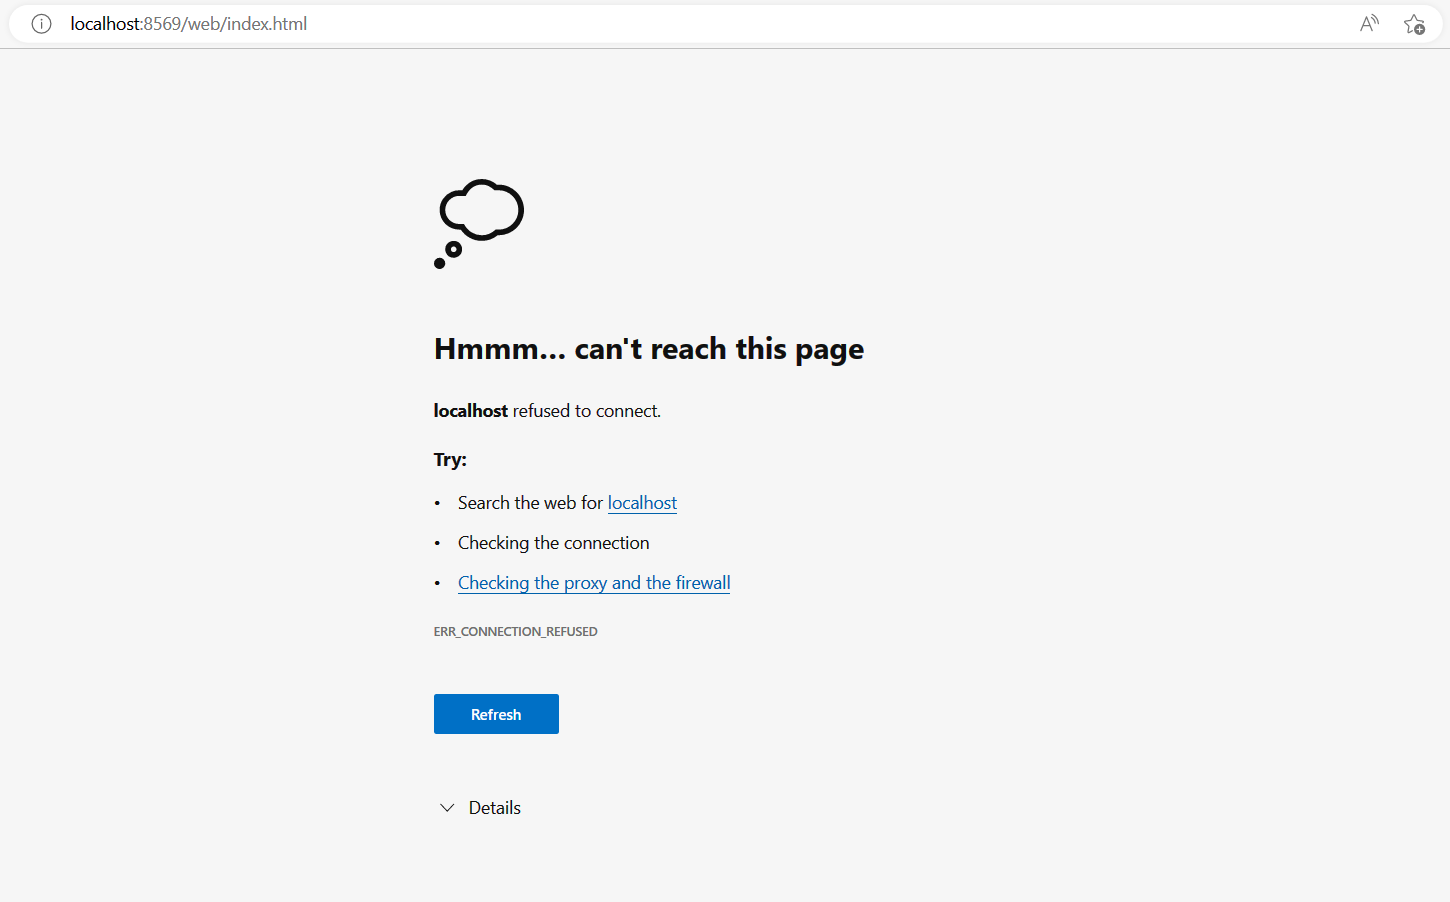Click the ERR_CONNECTION_REFUSED error code text

coord(516,631)
